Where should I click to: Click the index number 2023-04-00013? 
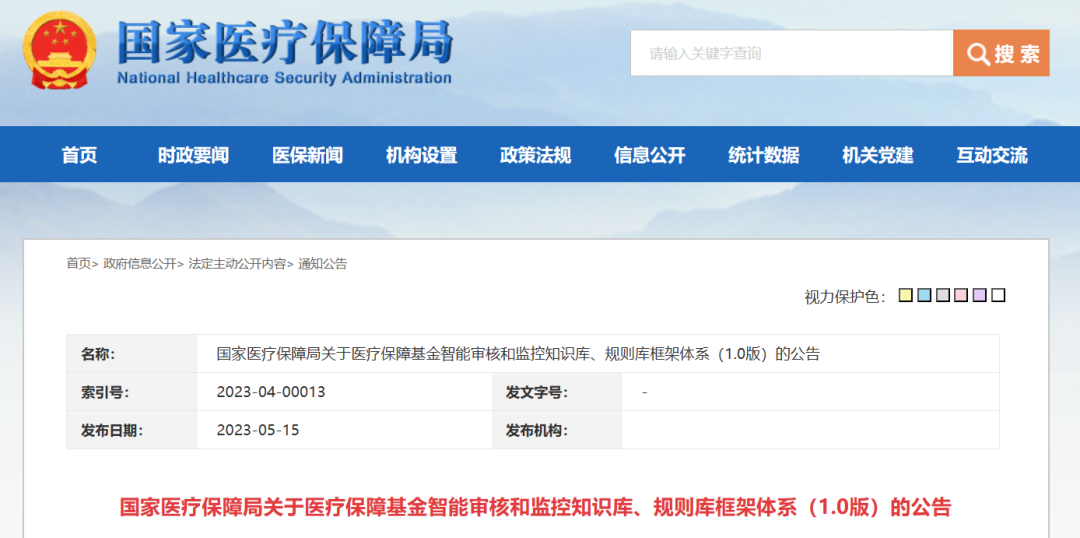271,392
